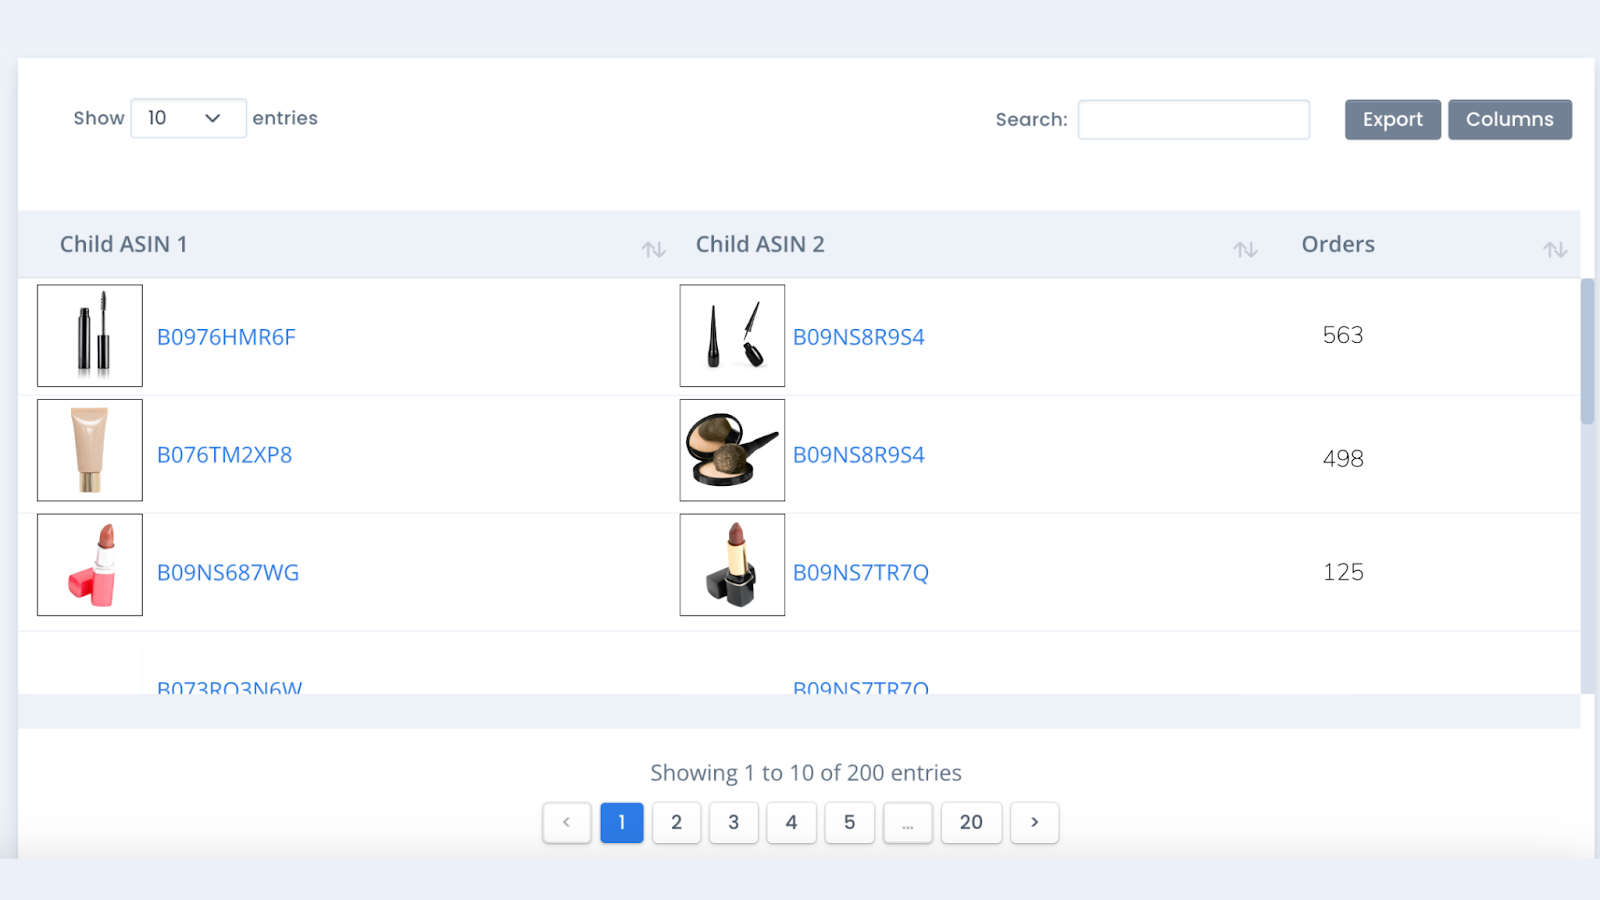Go to next page arrow
1600x900 pixels.
[1034, 822]
